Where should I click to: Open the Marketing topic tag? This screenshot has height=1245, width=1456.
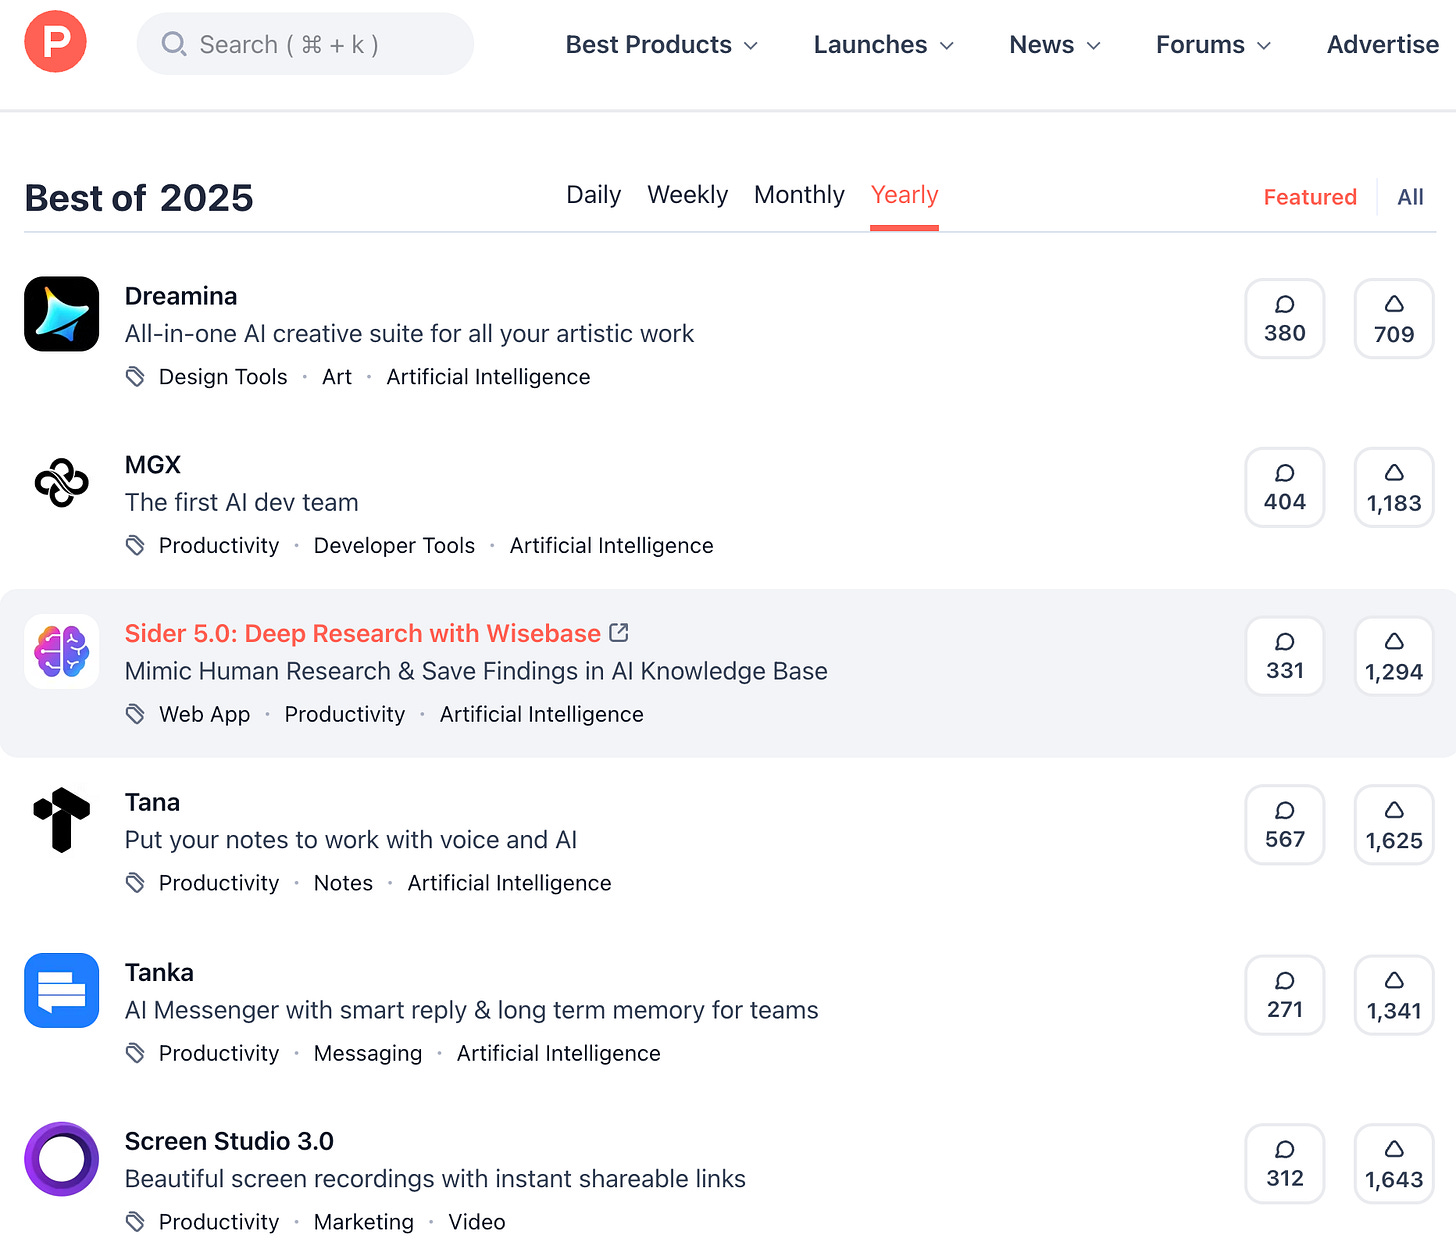(x=364, y=1222)
